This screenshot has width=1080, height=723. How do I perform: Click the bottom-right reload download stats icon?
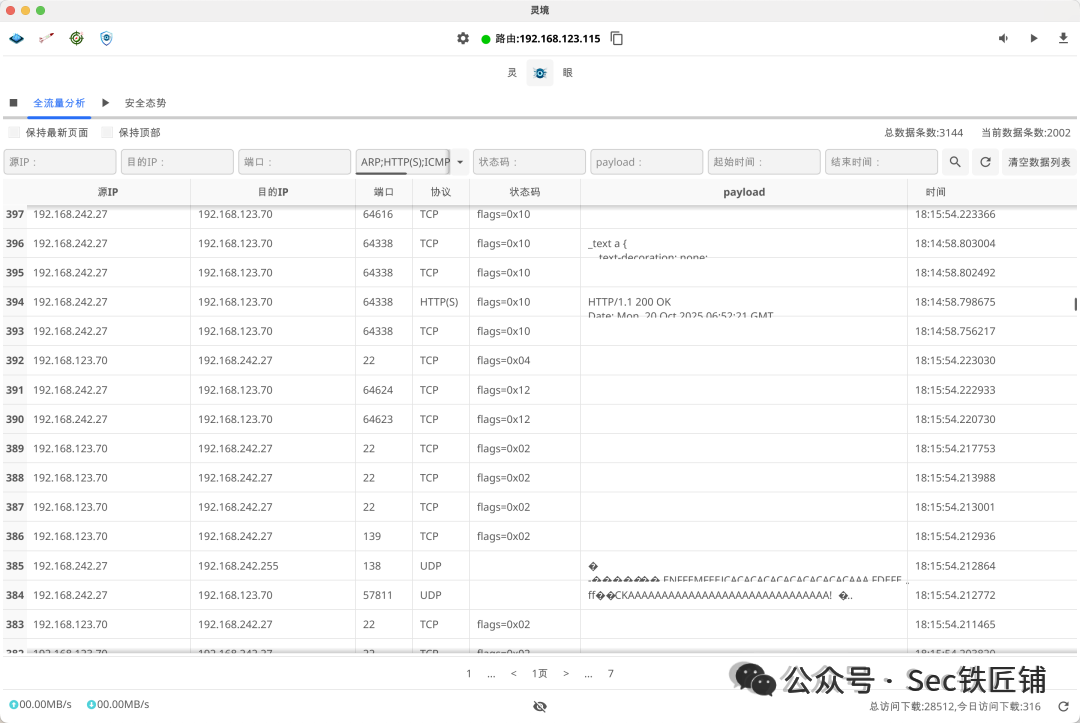click(1063, 706)
